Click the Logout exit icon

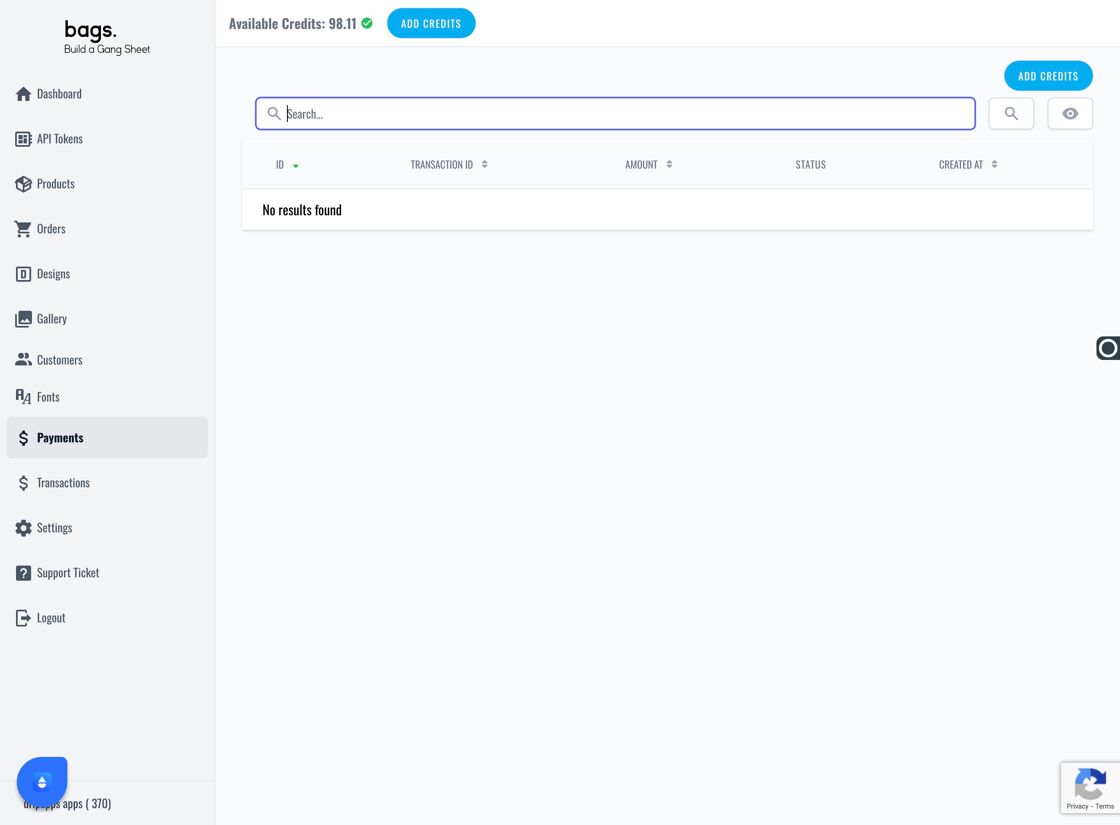pos(24,618)
